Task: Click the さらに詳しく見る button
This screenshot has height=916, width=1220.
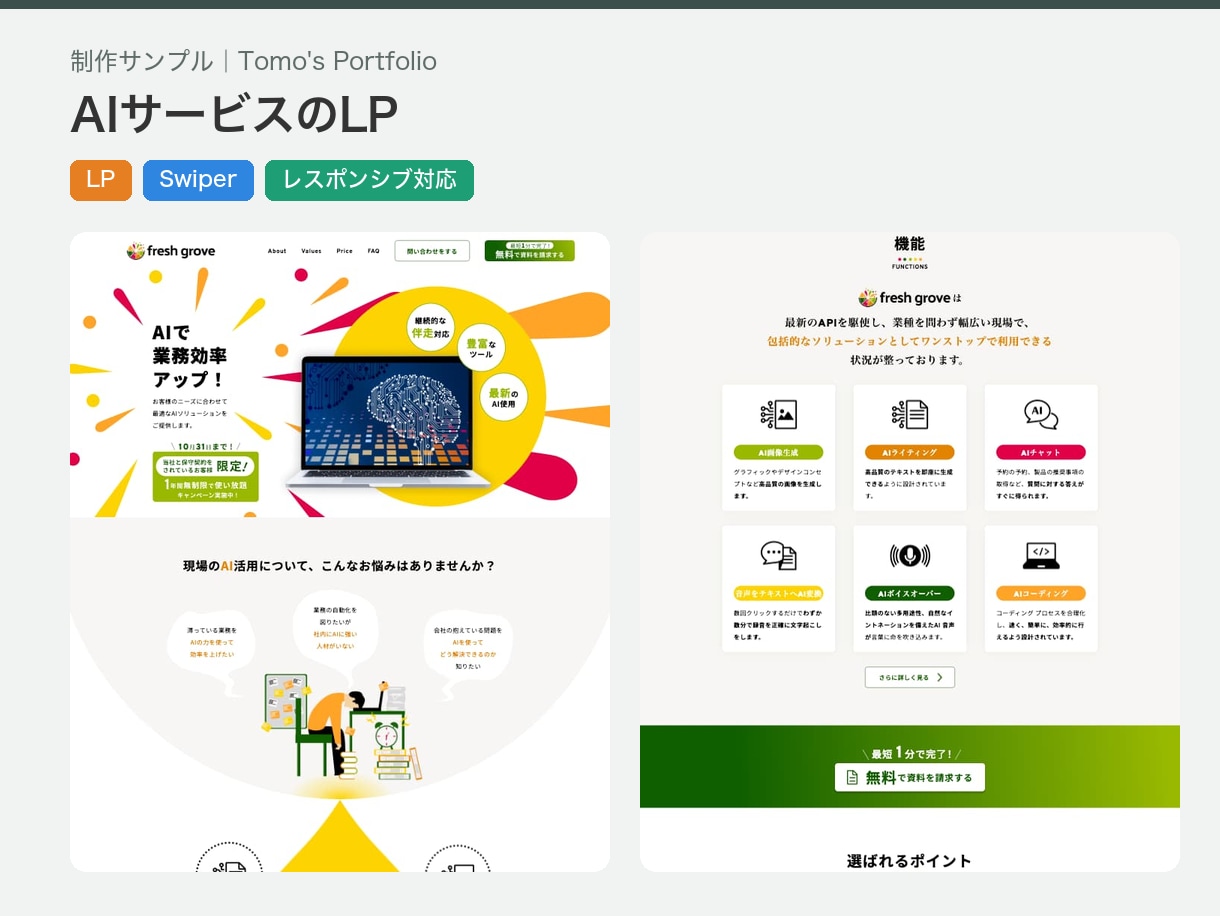Action: click(x=910, y=678)
